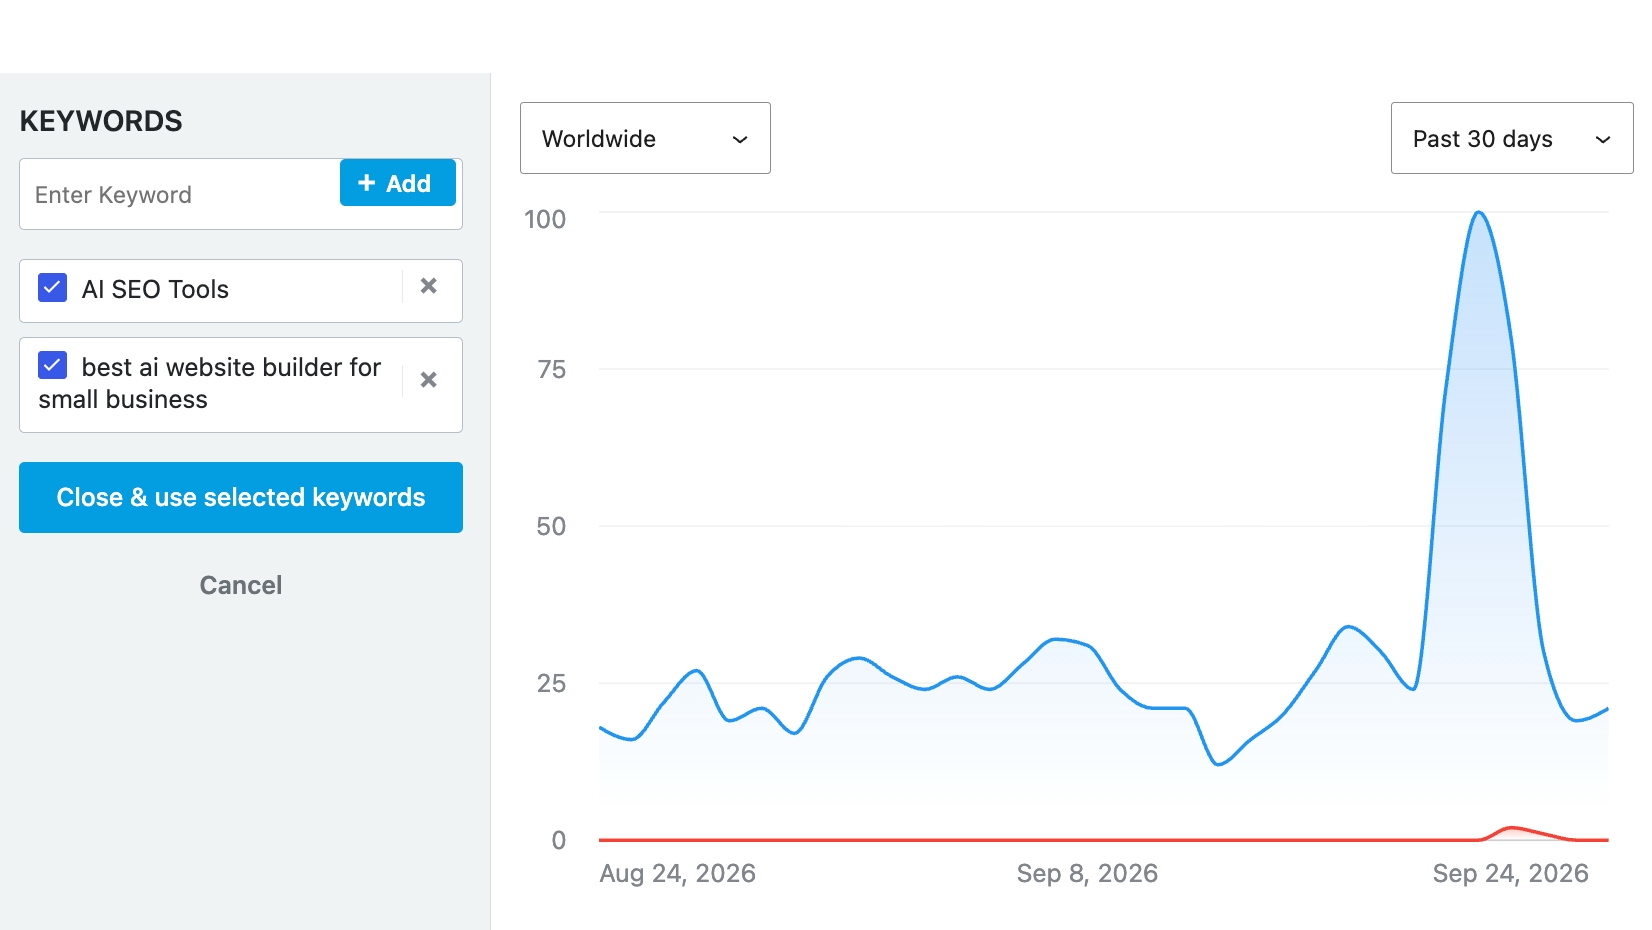Cancel the keyword selection
The width and height of the screenshot is (1652, 930).
[241, 585]
